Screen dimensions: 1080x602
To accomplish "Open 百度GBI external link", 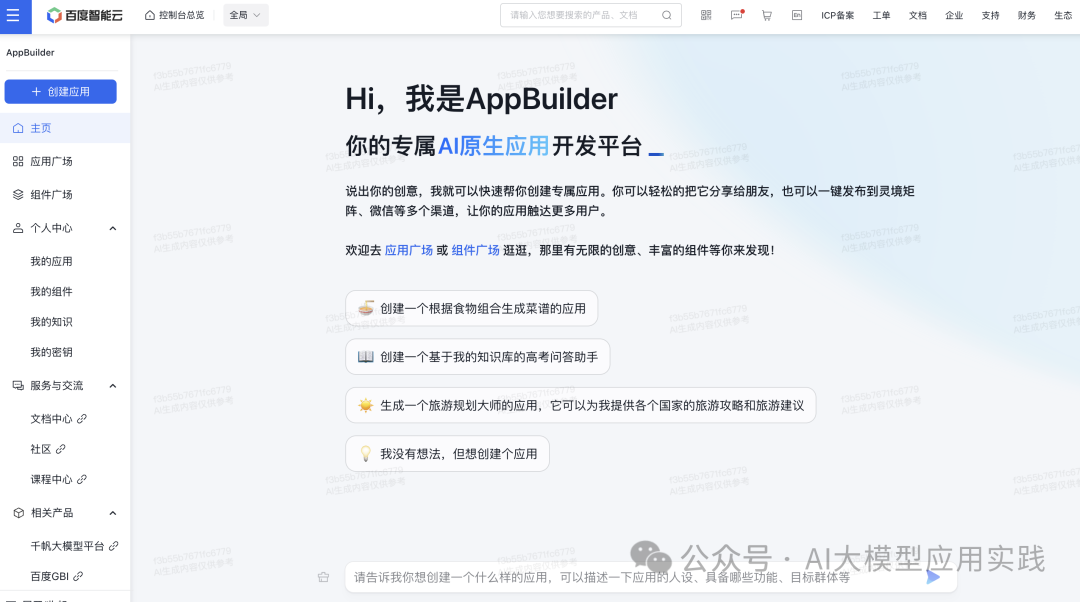I will pos(56,577).
